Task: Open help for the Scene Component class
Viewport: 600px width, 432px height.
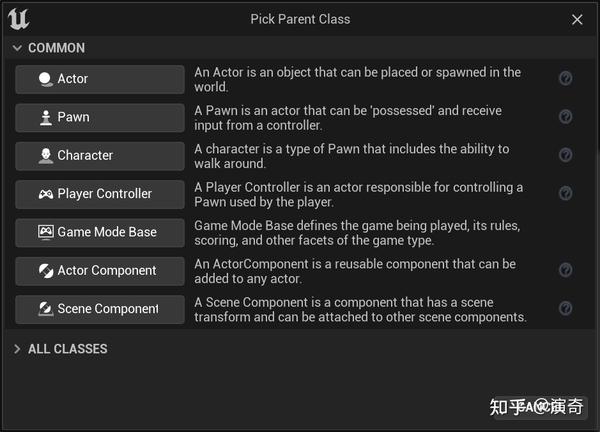Action: click(x=565, y=308)
